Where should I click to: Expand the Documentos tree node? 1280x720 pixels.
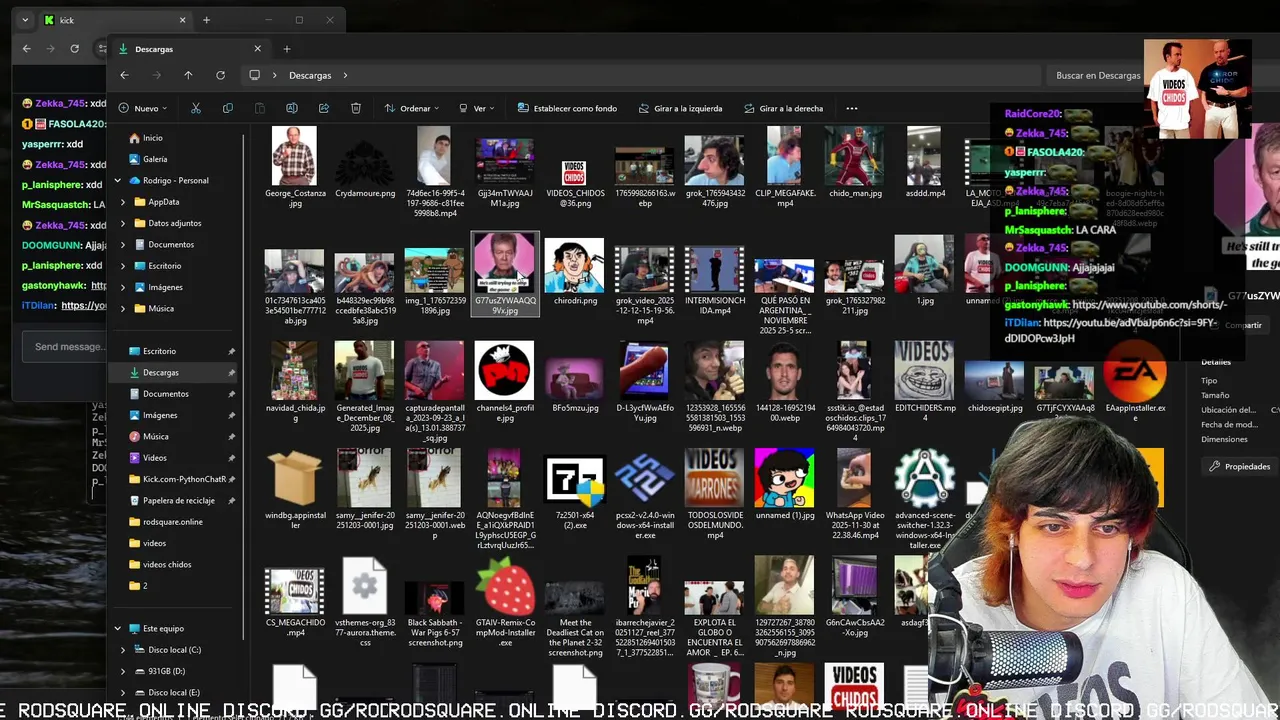tap(123, 245)
